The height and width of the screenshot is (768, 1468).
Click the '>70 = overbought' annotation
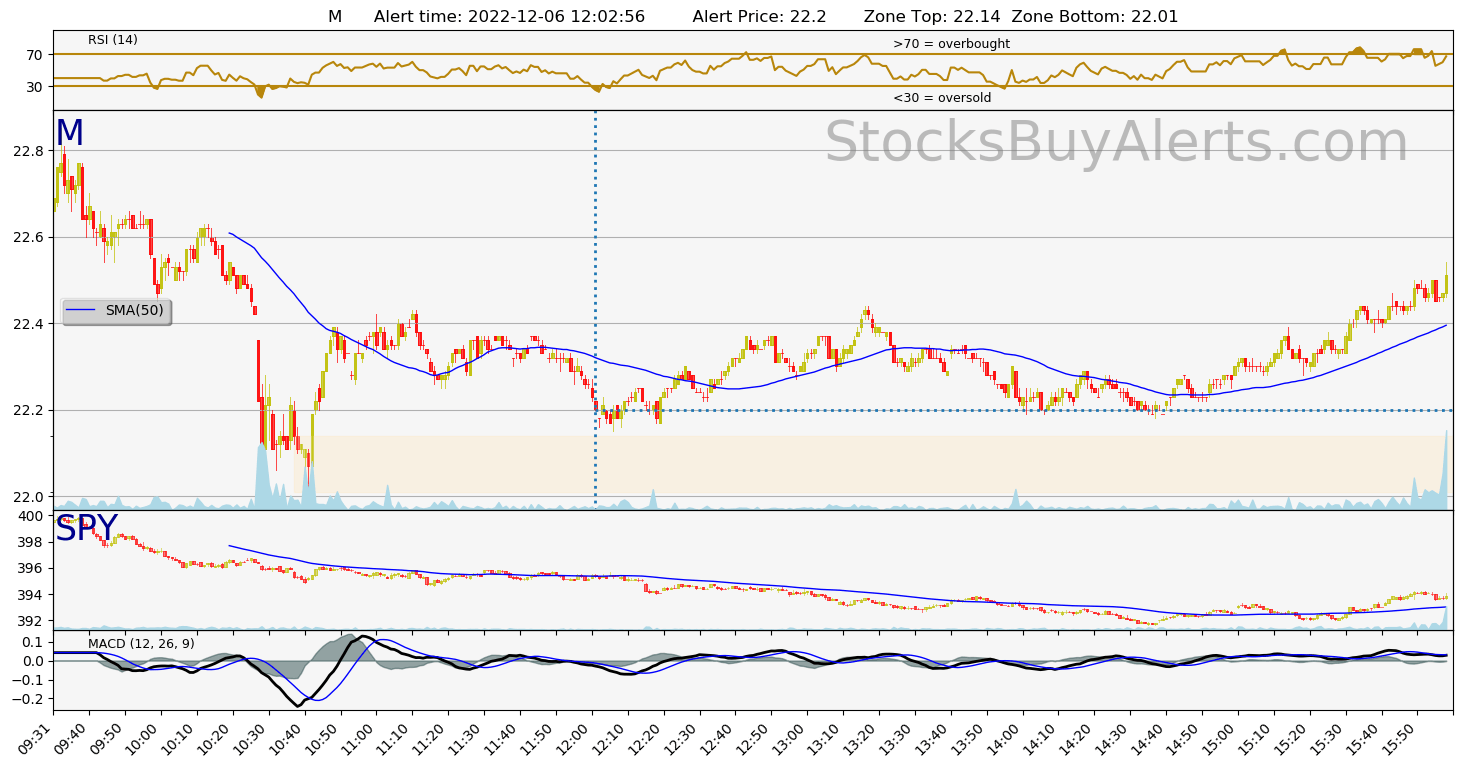951,44
